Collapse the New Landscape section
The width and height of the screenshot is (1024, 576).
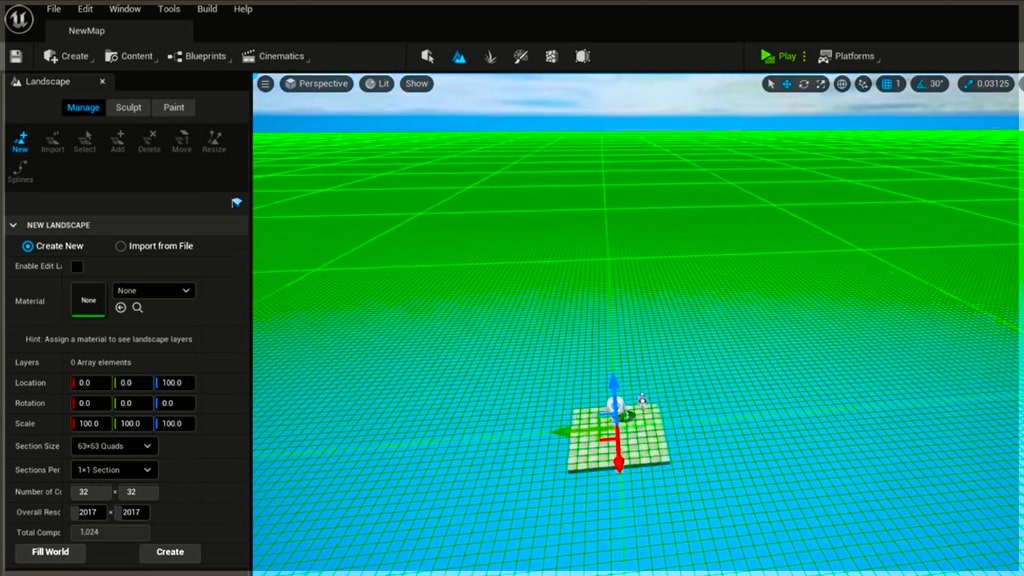point(13,225)
